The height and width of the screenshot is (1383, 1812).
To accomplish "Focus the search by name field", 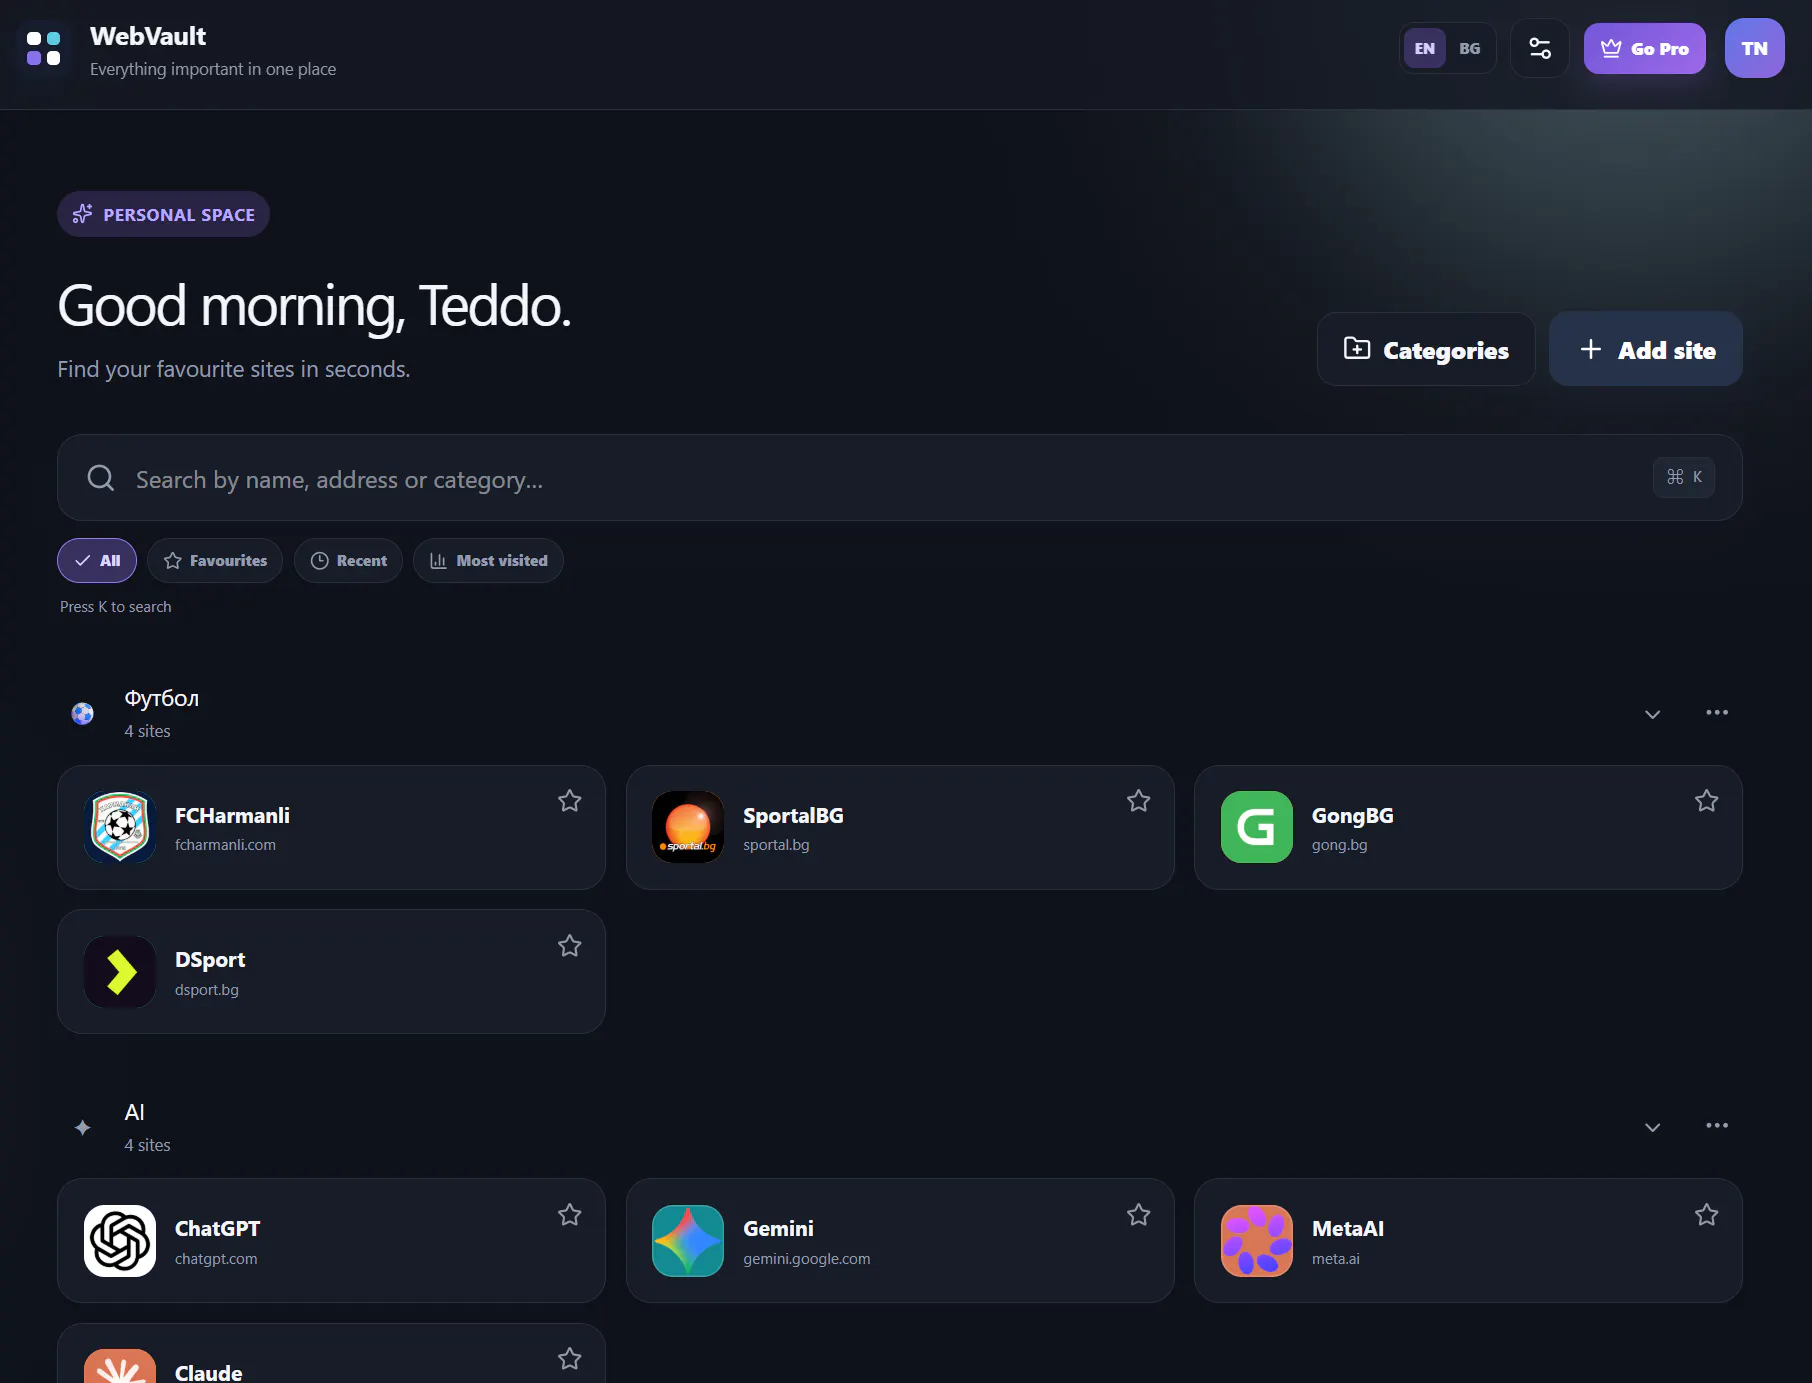I will pyautogui.click(x=900, y=478).
